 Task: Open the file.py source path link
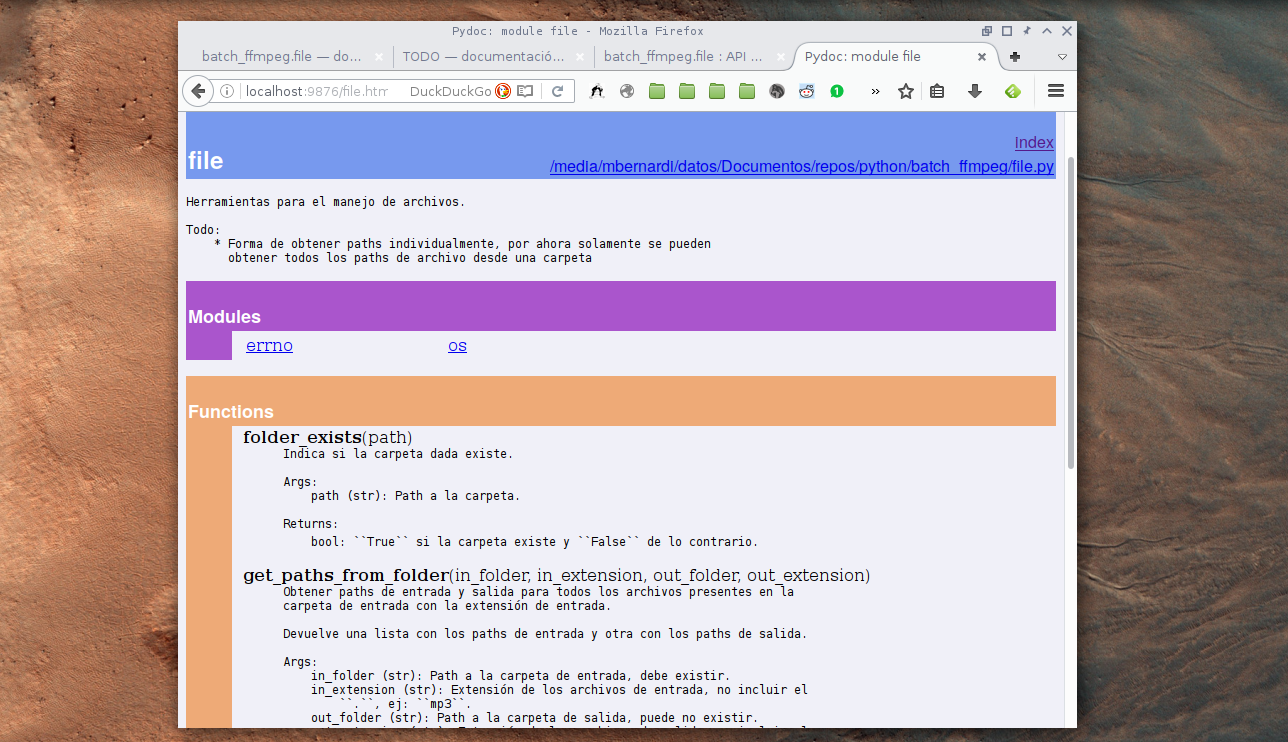tap(802, 167)
